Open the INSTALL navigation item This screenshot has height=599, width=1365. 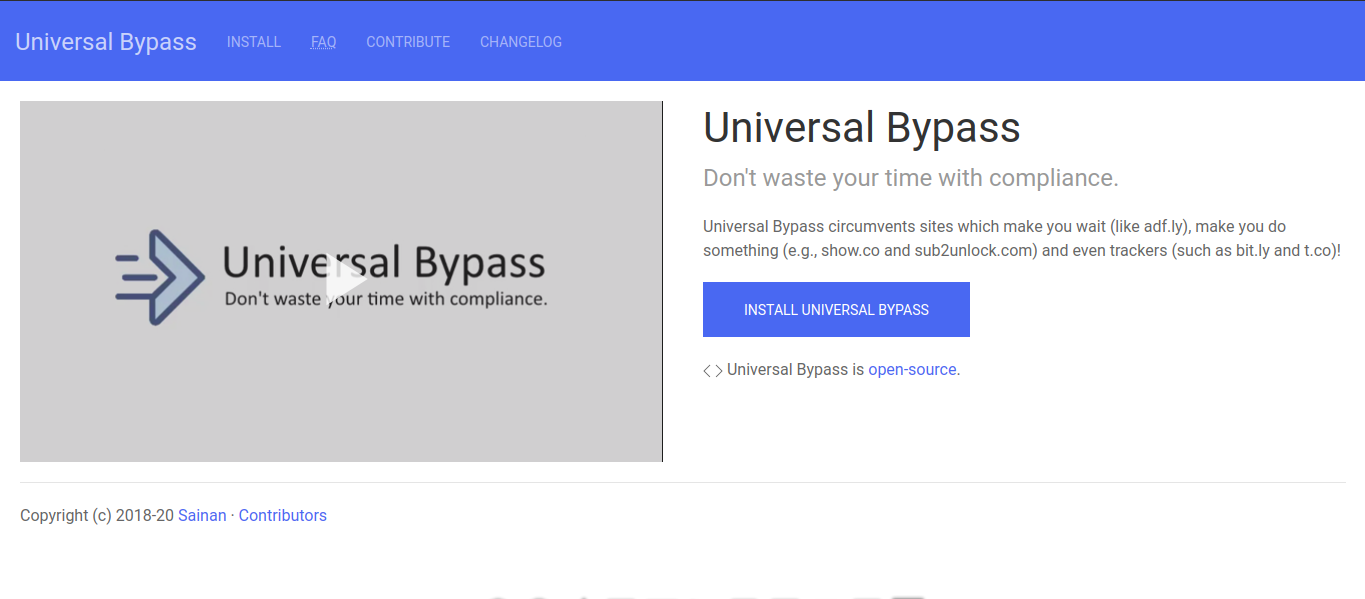coord(254,42)
